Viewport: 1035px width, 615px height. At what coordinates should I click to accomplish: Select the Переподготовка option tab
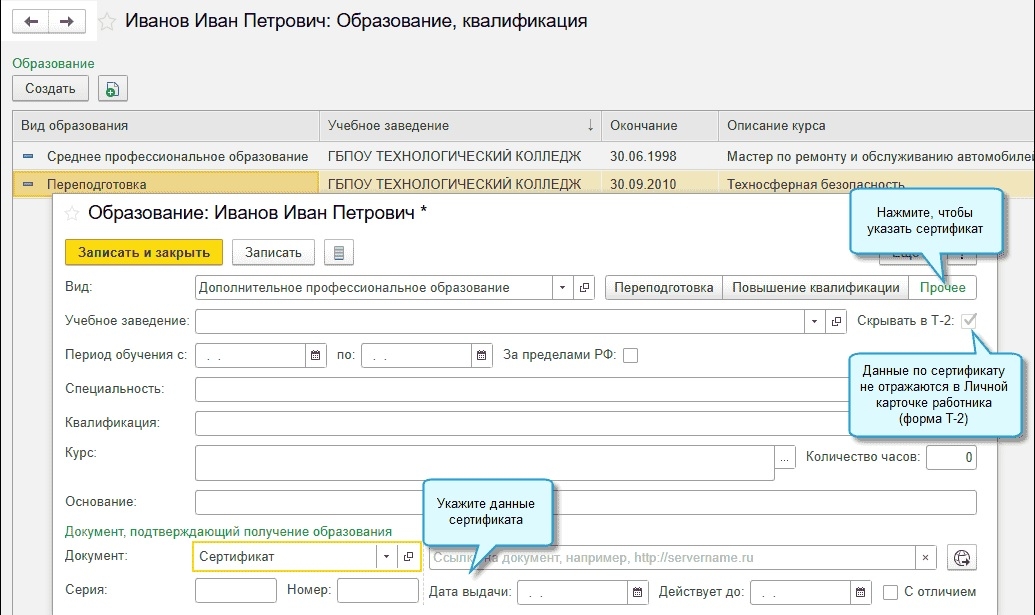pyautogui.click(x=664, y=288)
